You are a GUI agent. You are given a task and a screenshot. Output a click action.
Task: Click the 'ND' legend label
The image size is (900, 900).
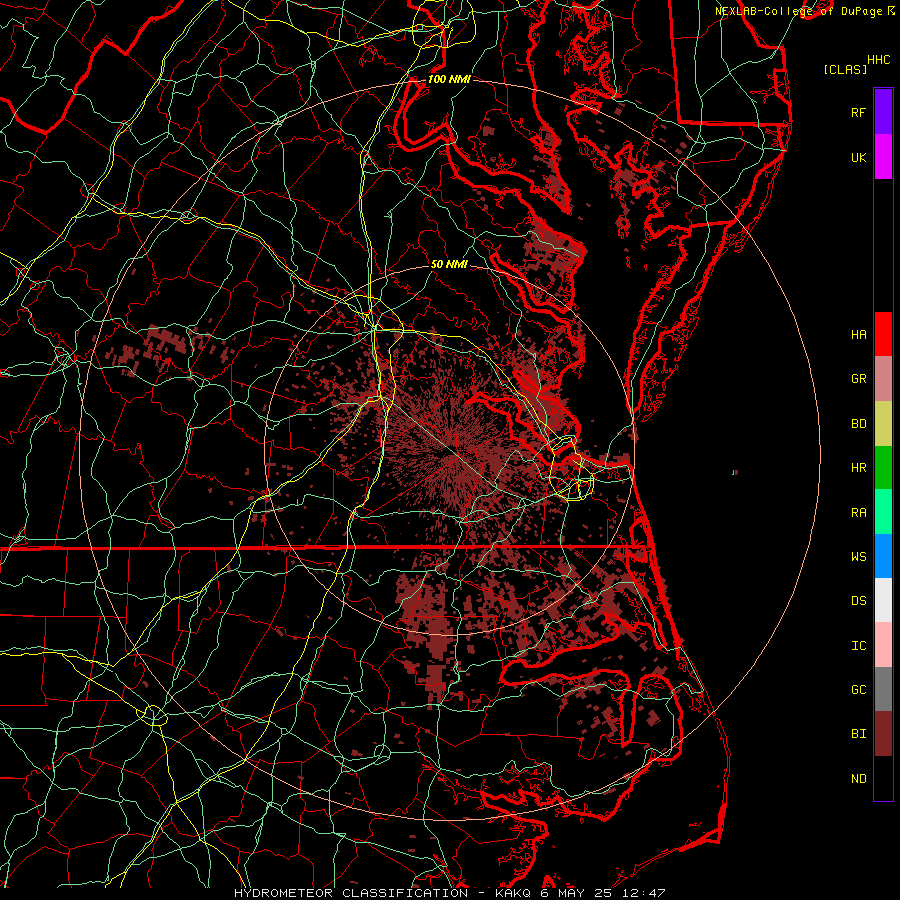pyautogui.click(x=858, y=778)
